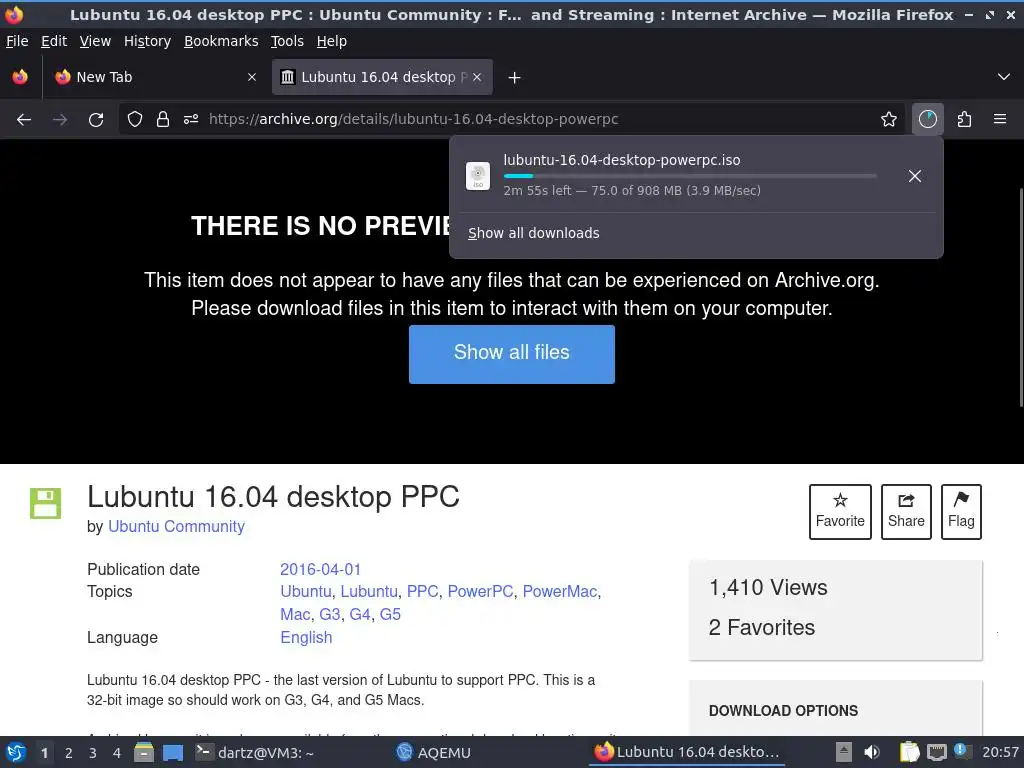Viewport: 1024px width, 768px height.
Task: Switch to the AQEMU taskbar window
Action: pos(434,752)
